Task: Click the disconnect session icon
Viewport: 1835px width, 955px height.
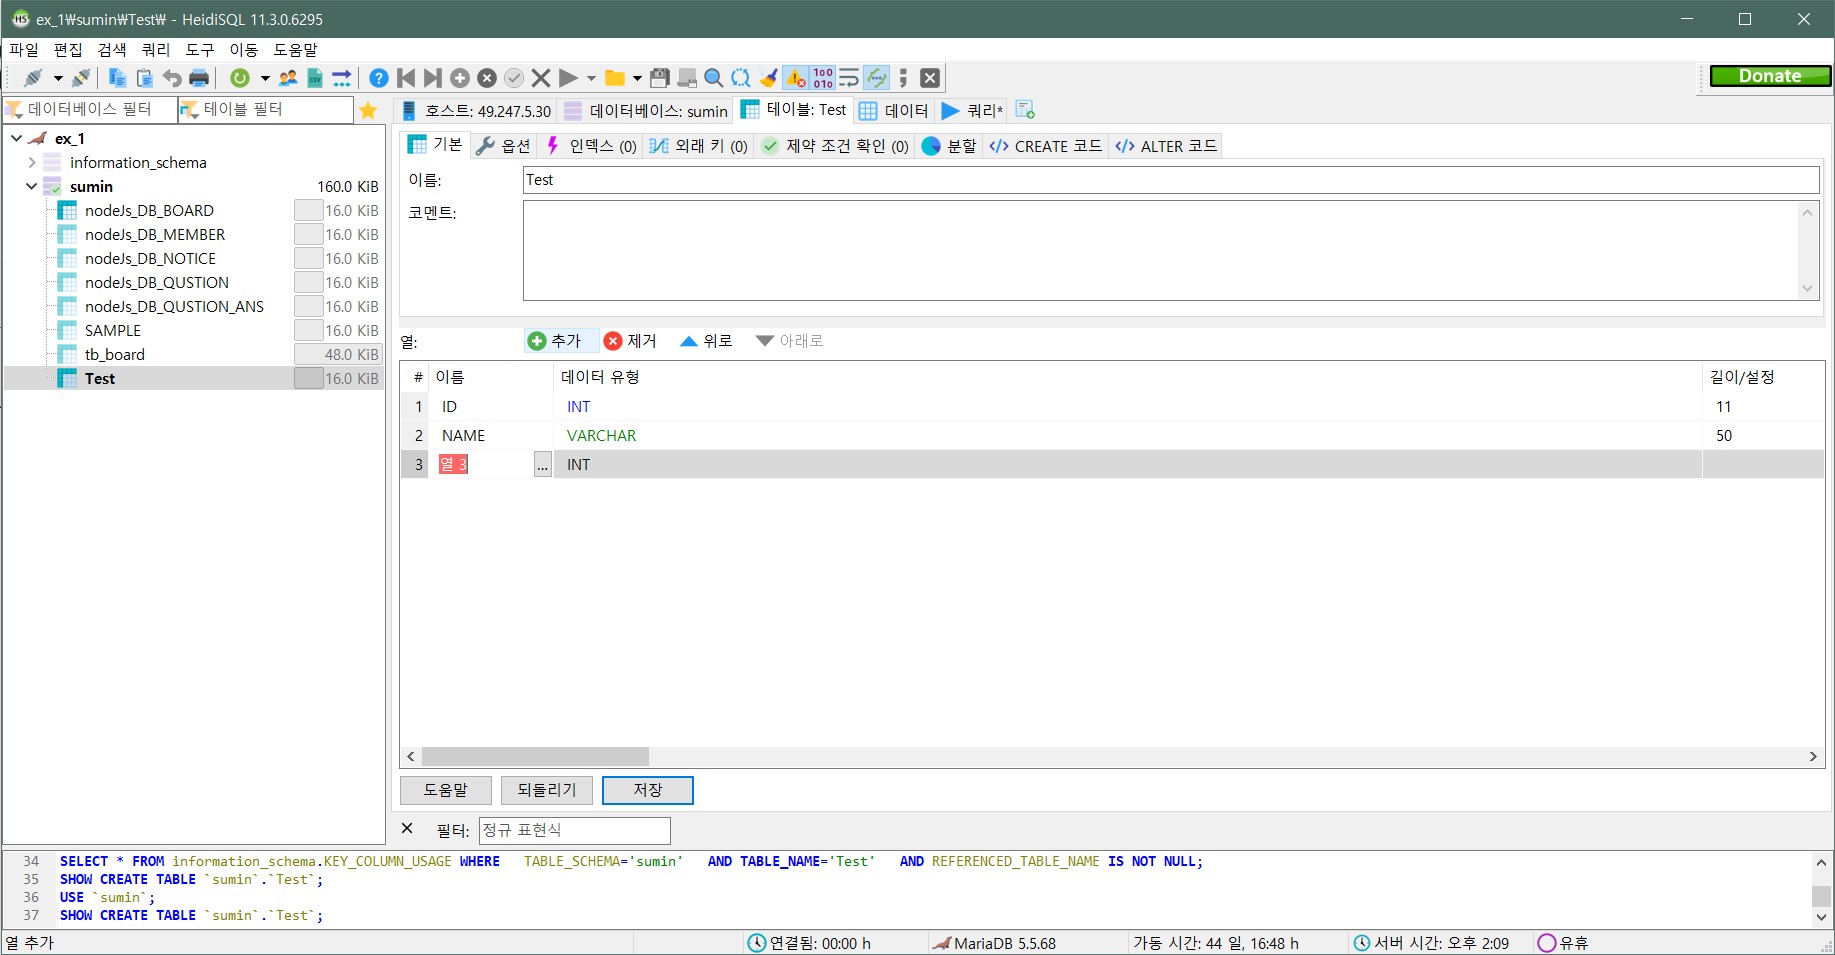Action: (81, 78)
